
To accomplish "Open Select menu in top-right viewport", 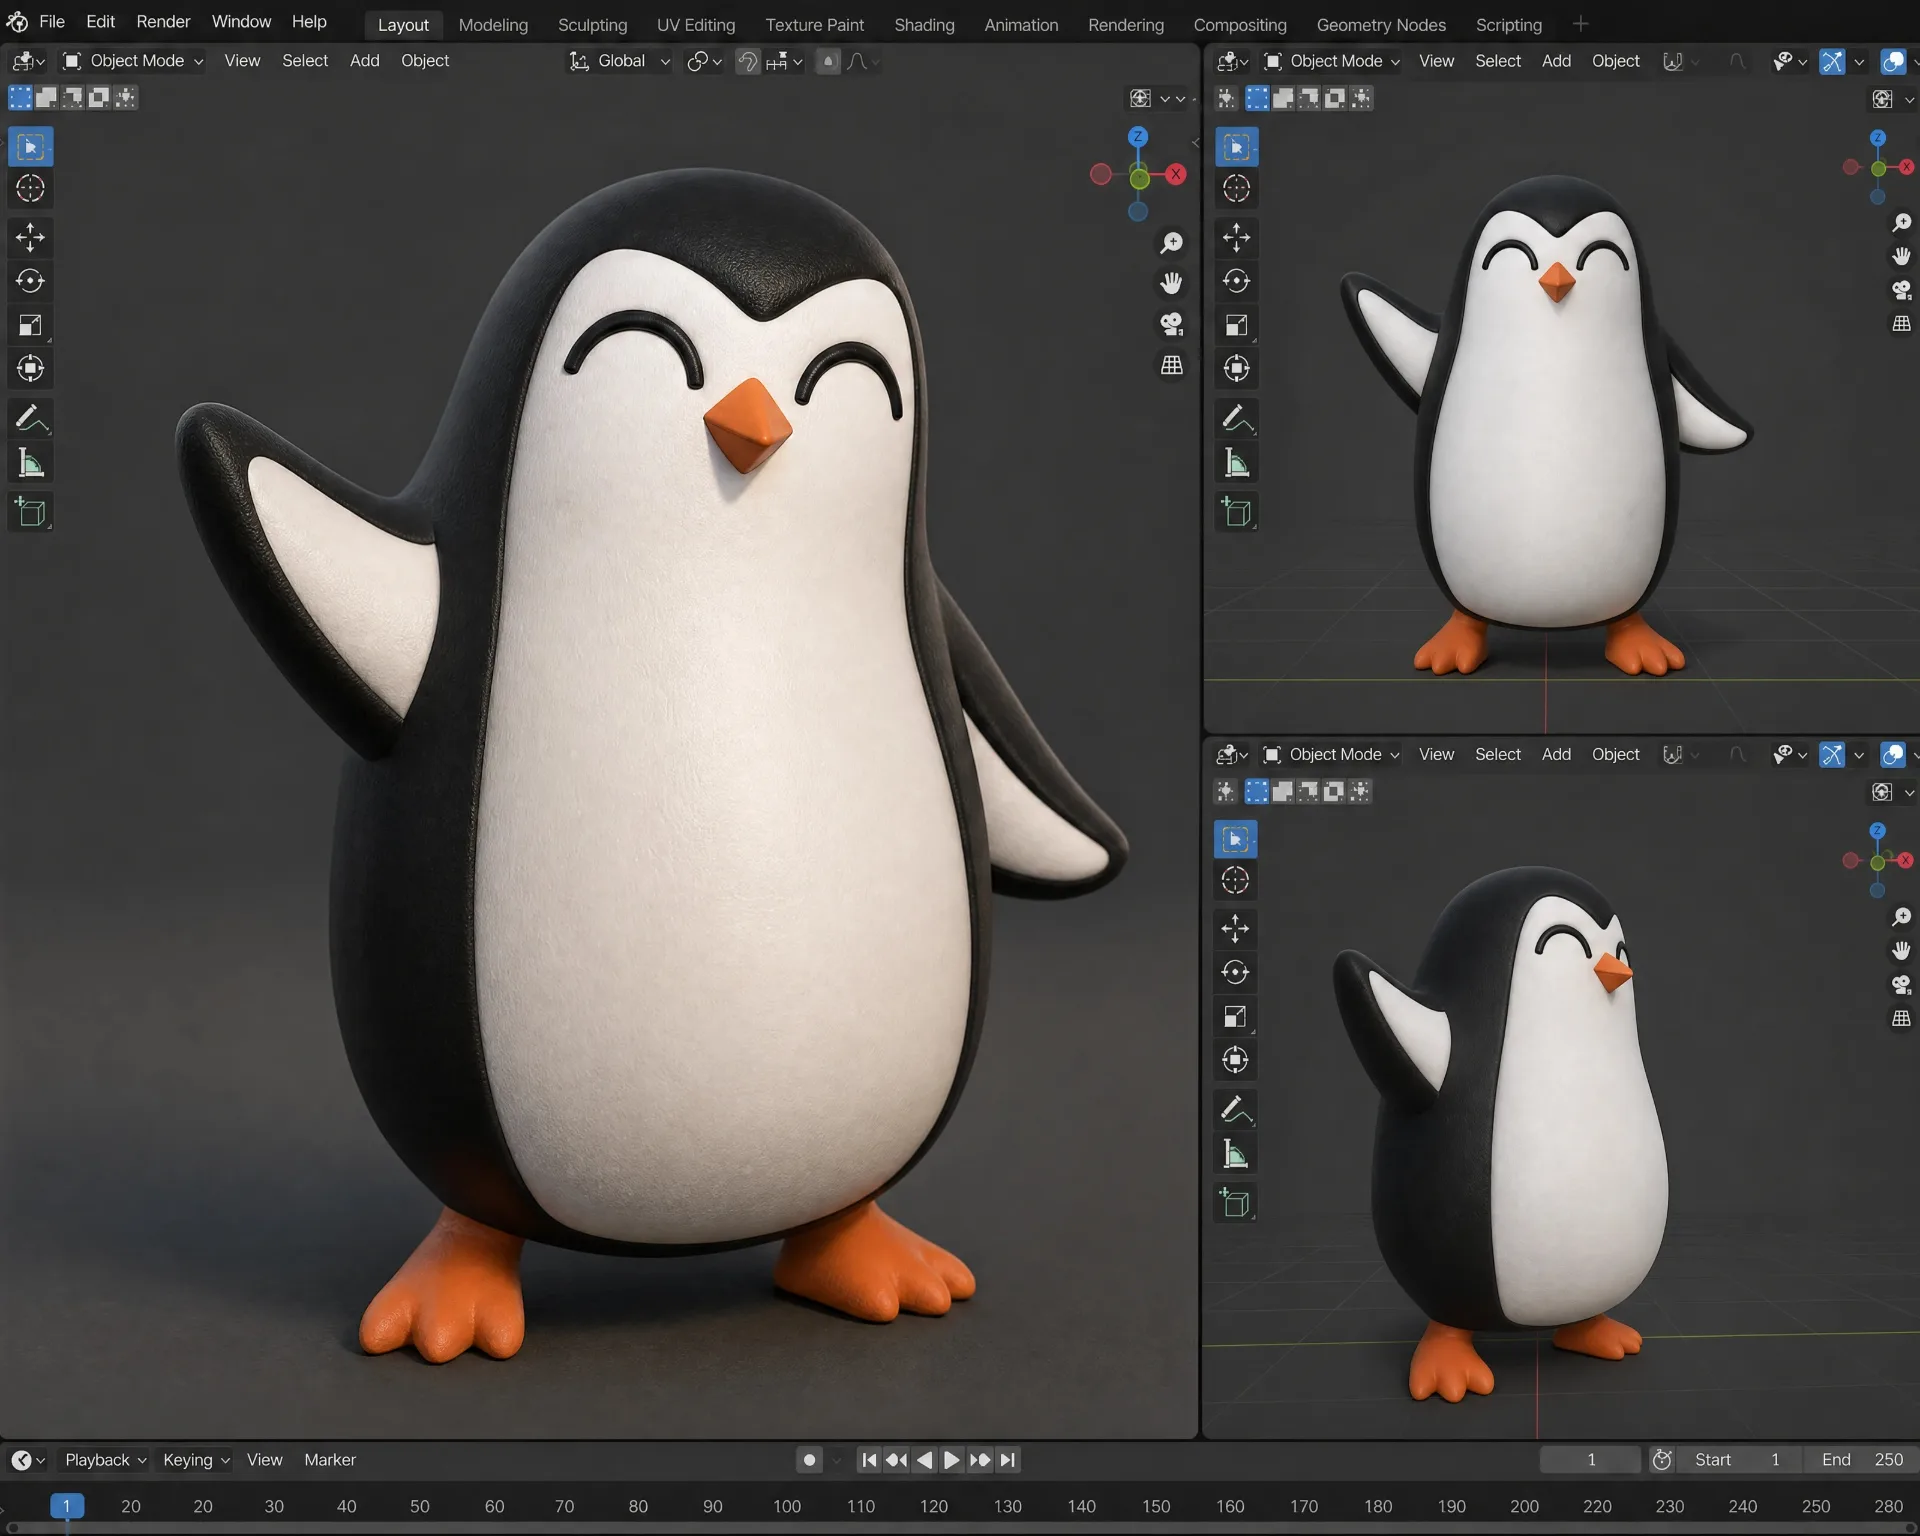I will 1497,61.
